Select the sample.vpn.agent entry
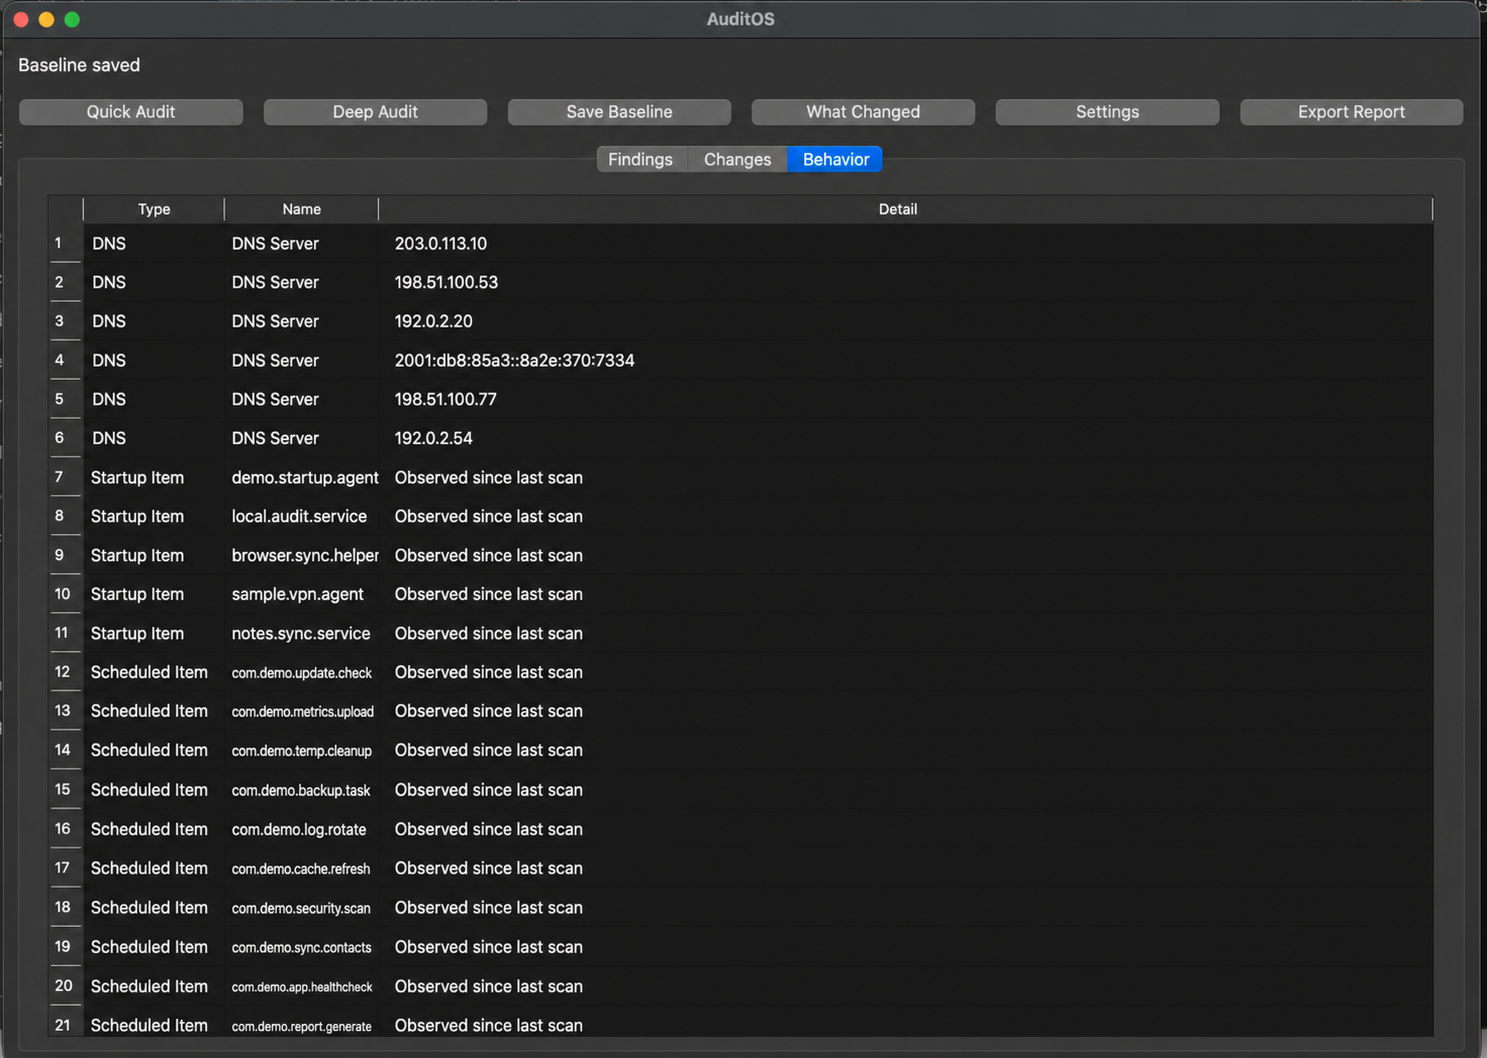The width and height of the screenshot is (1487, 1058). (x=297, y=595)
